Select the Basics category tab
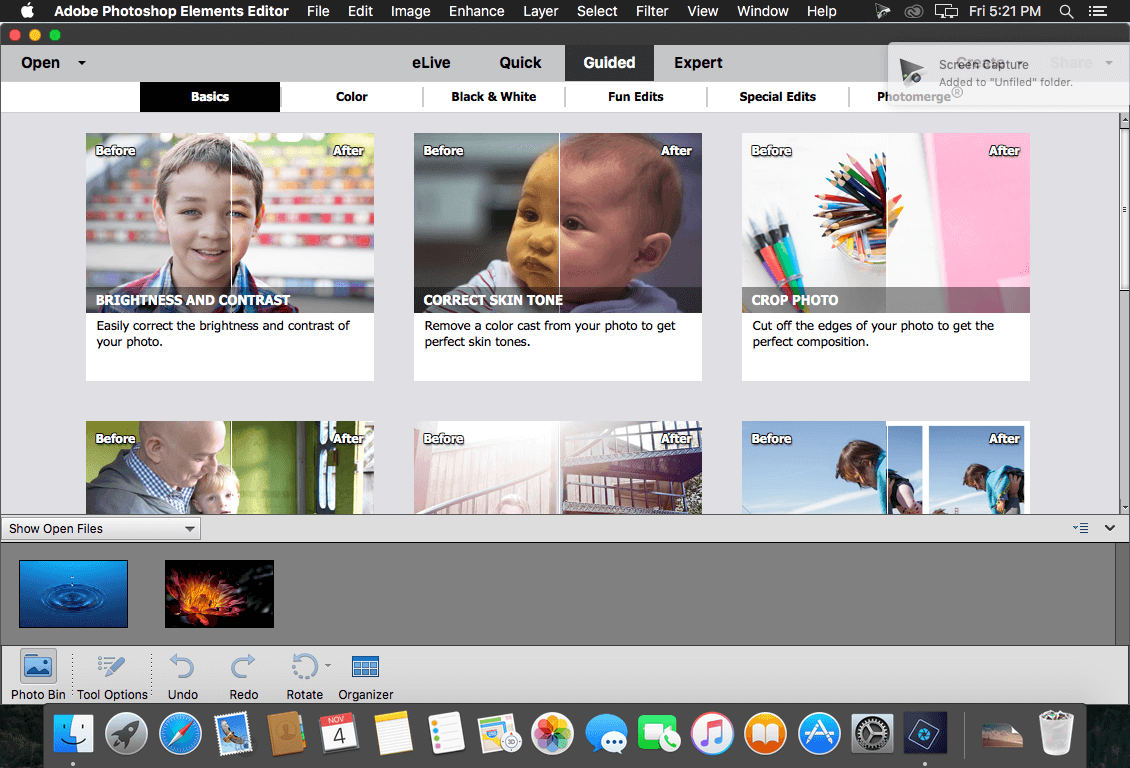The height and width of the screenshot is (768, 1130). tap(210, 97)
